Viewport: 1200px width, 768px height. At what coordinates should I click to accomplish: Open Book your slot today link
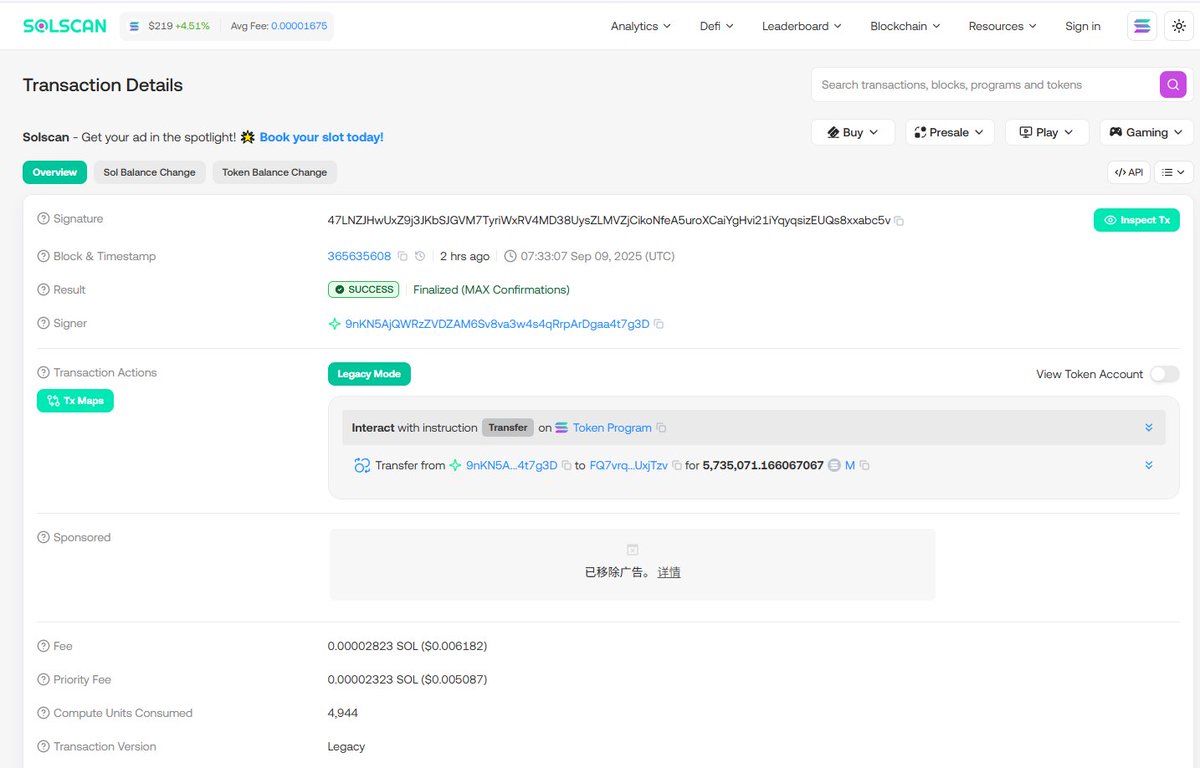point(321,137)
